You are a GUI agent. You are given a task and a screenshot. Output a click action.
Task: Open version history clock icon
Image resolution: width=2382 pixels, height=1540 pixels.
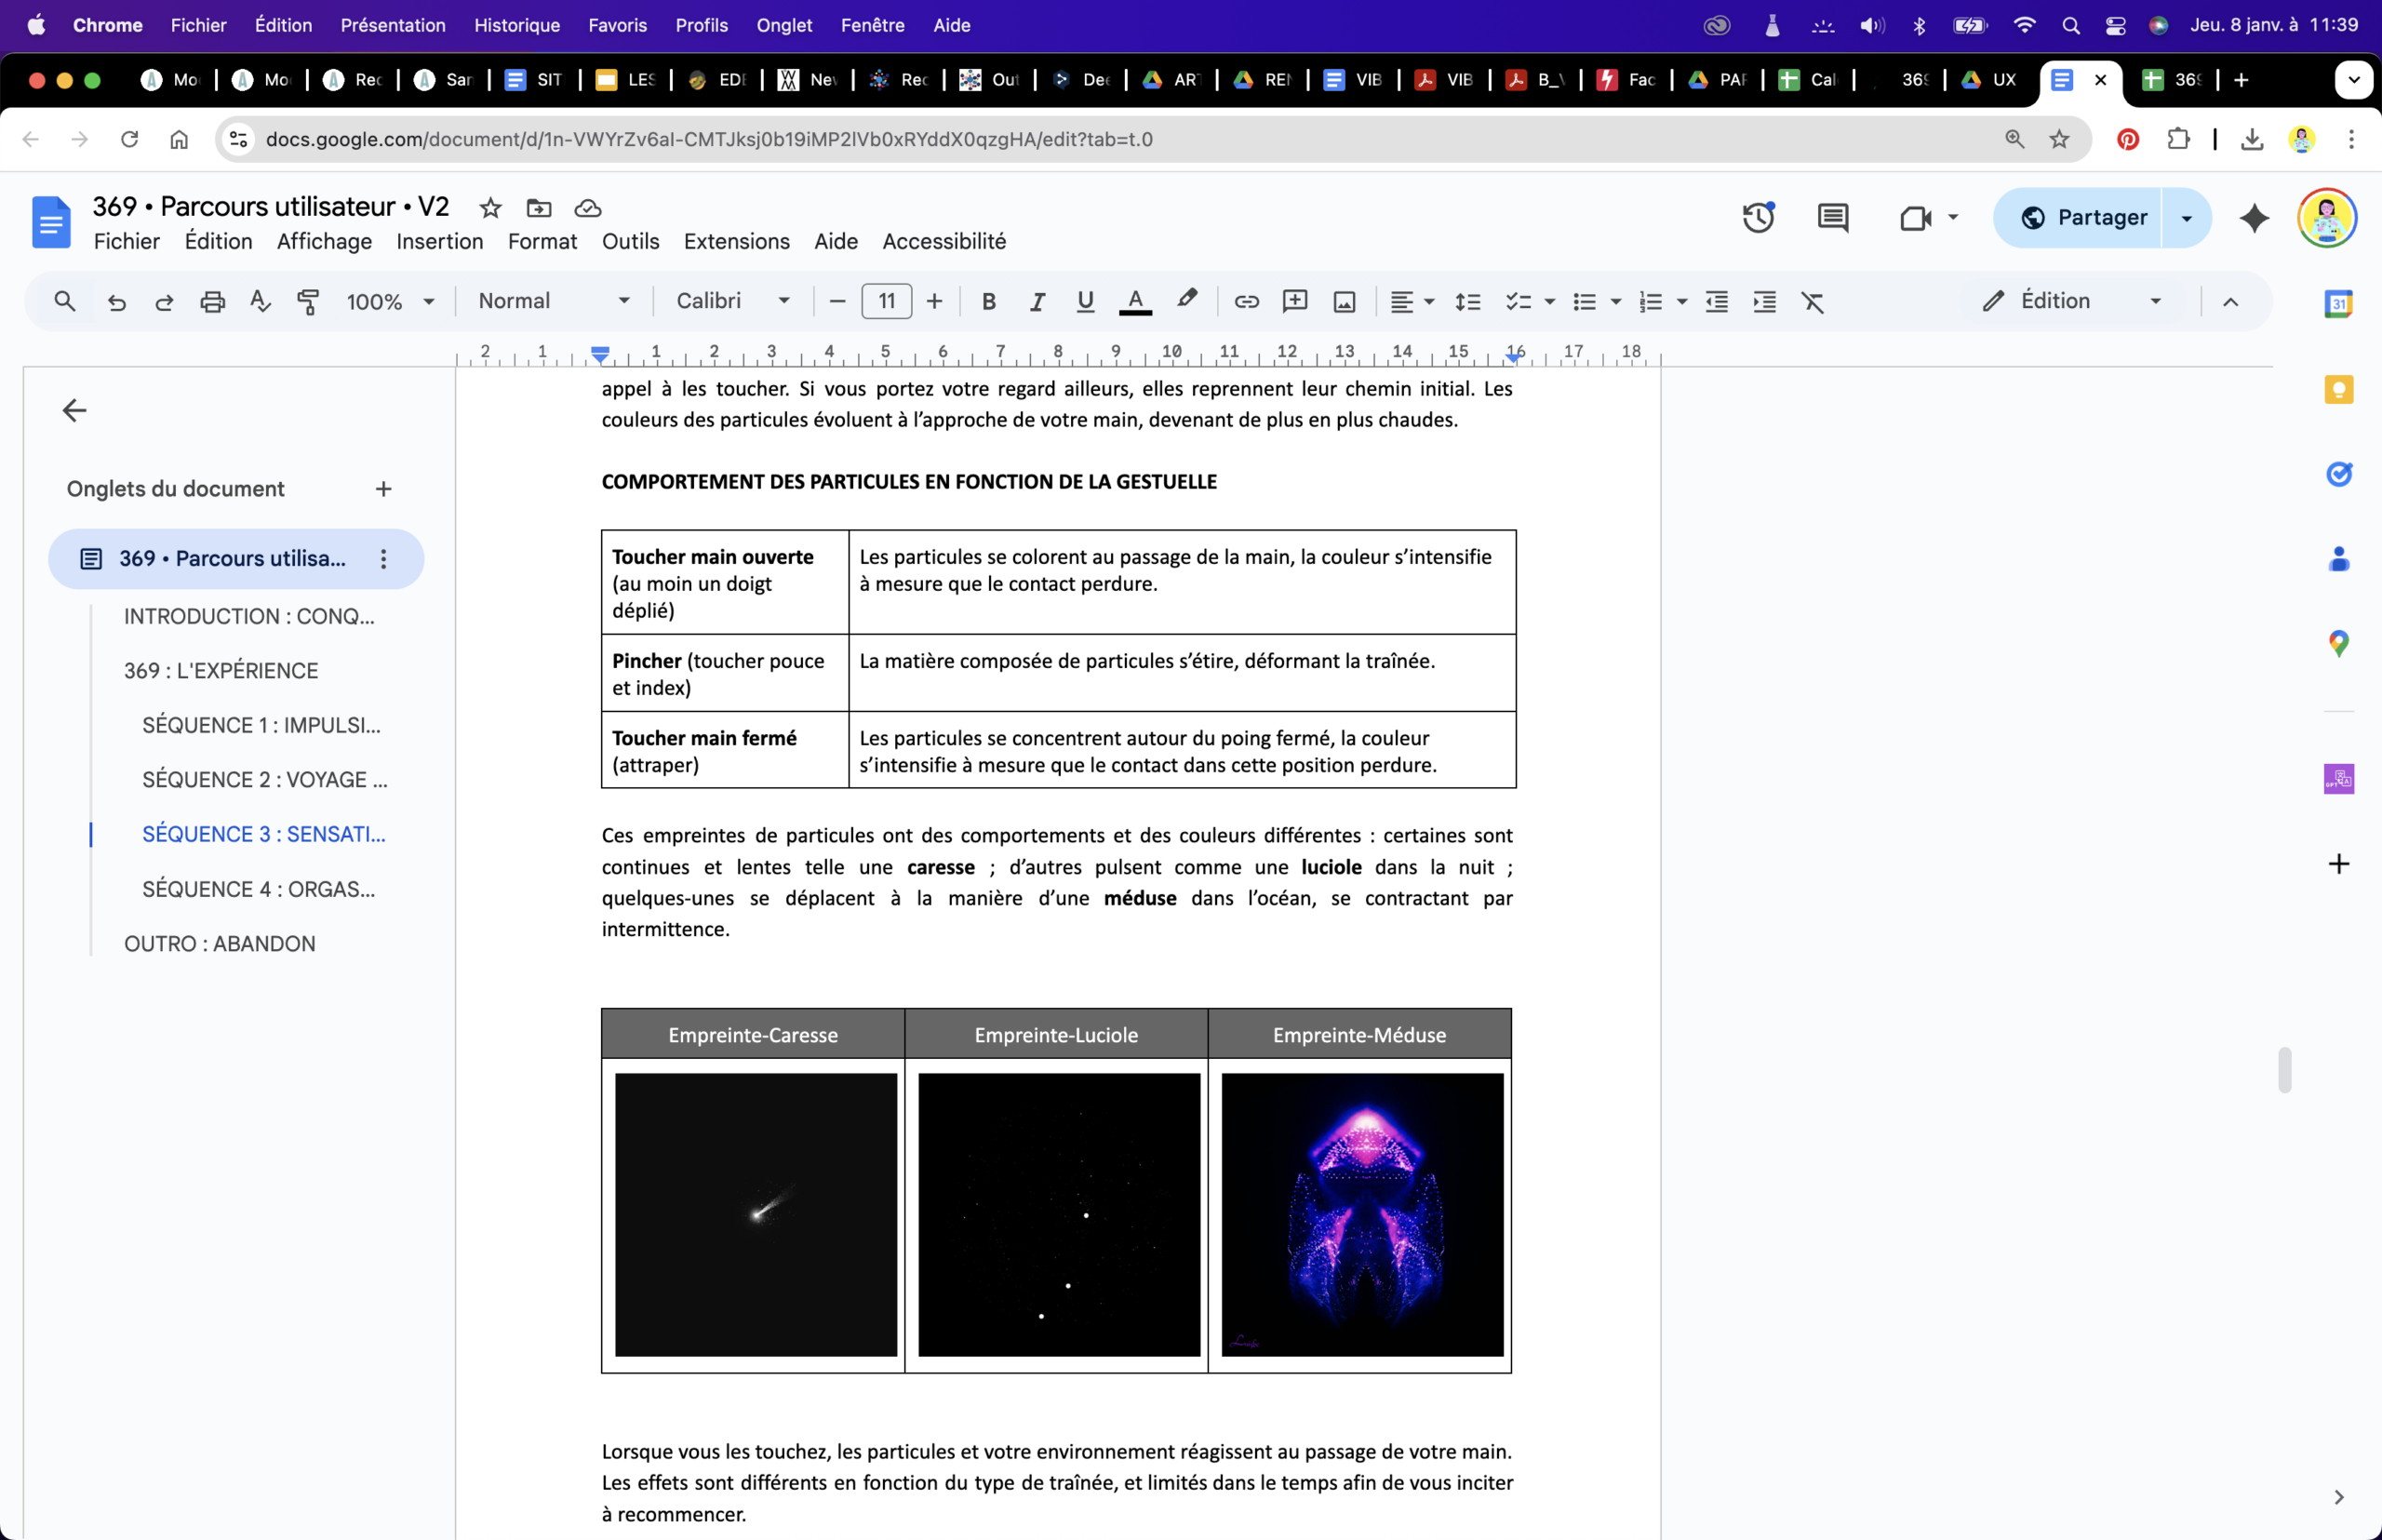point(1758,217)
